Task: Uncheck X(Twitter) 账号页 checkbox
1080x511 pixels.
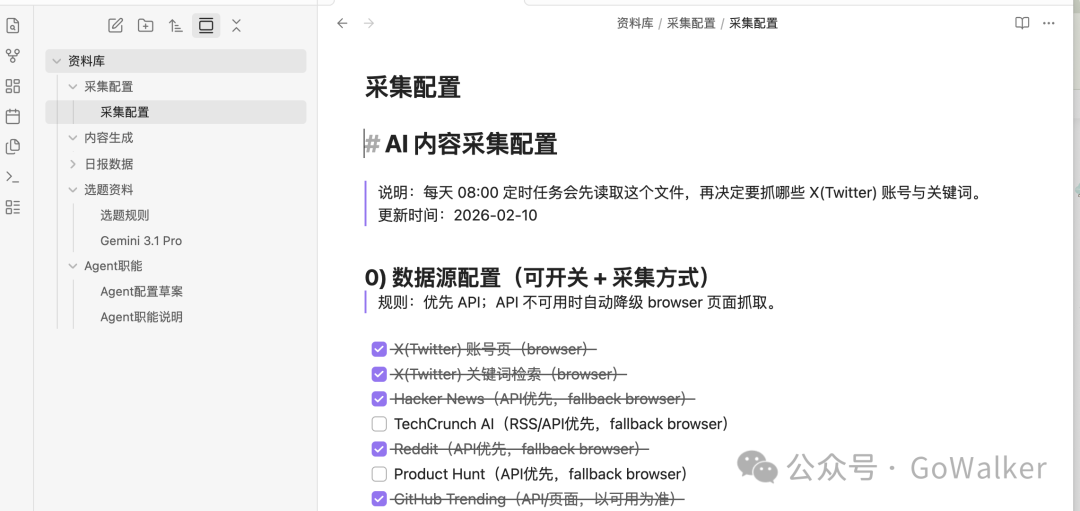Action: pos(379,349)
